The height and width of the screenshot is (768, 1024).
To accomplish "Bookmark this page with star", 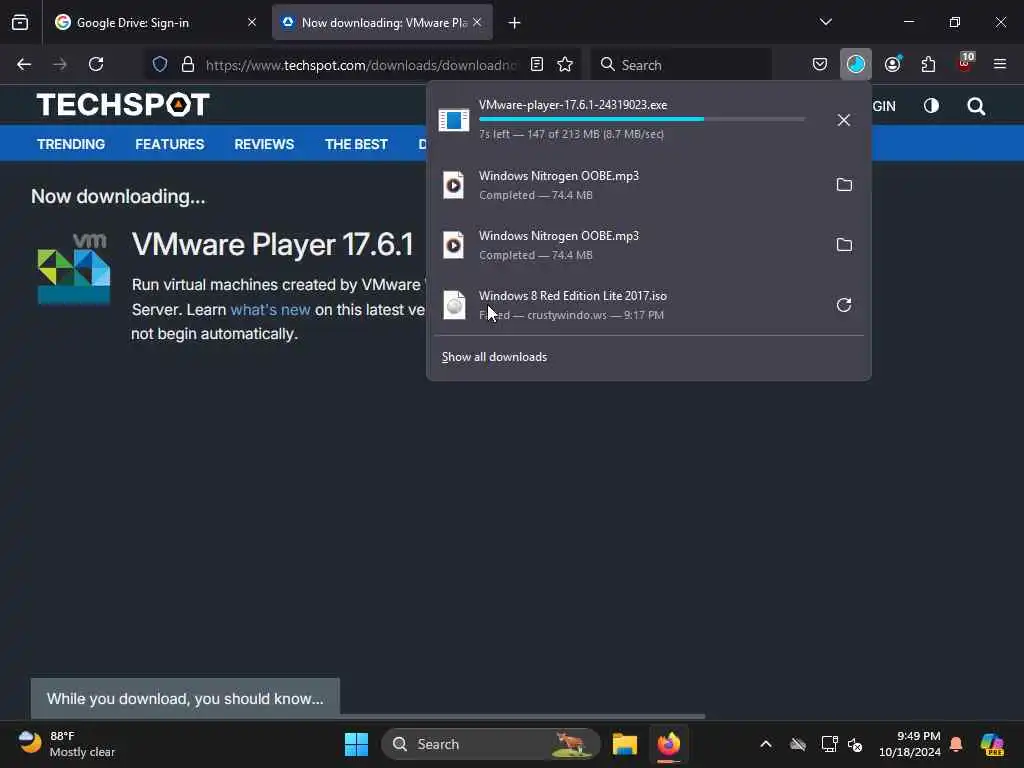I will (x=565, y=65).
